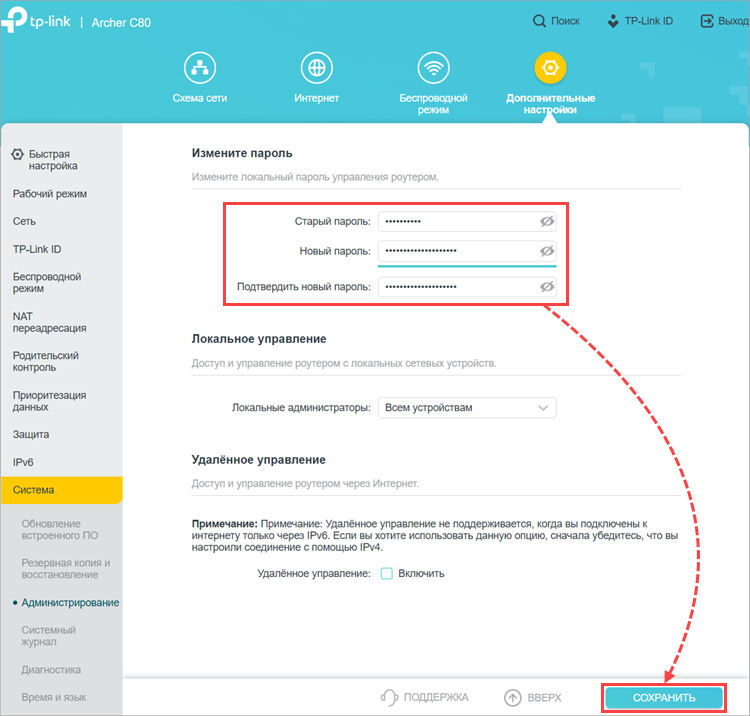Viewport: 750px width, 716px height.
Task: Open the Поиск search icon
Action: pos(539,21)
